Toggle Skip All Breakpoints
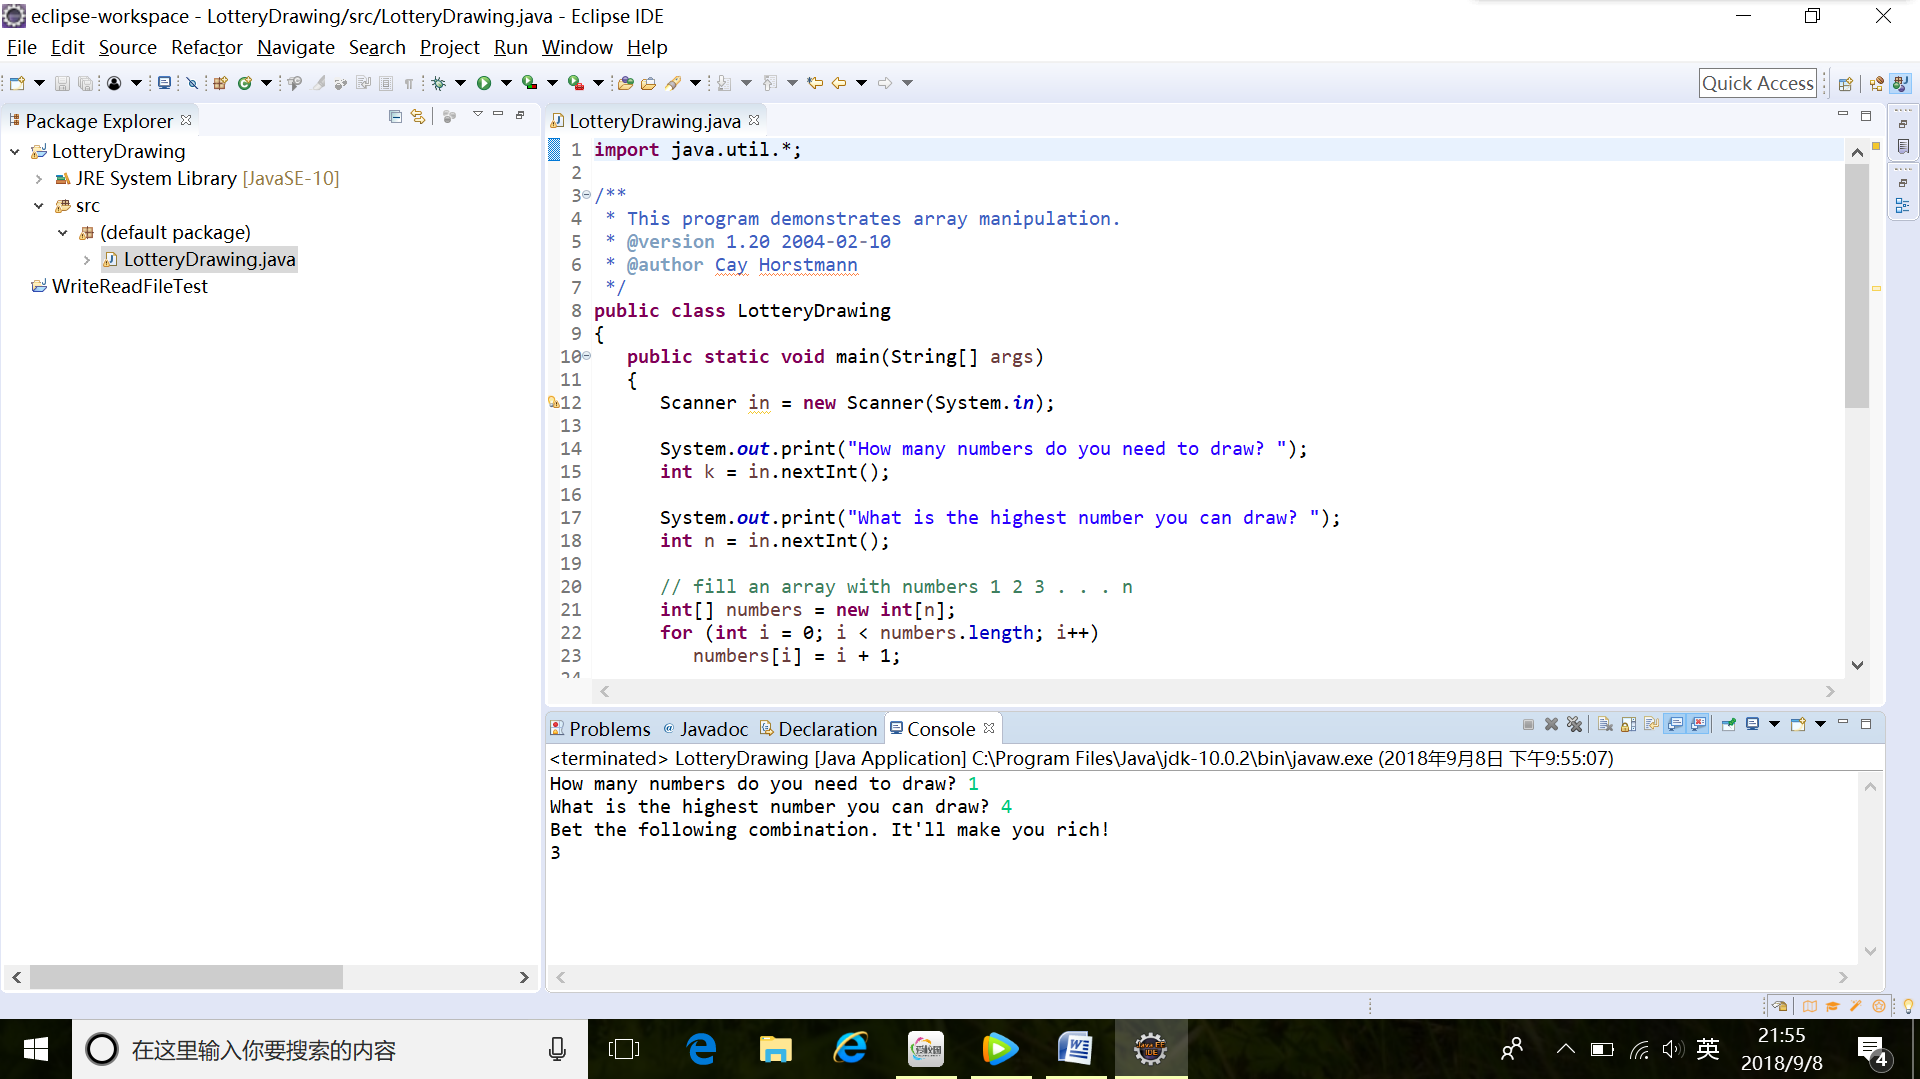1920x1079 pixels. tap(192, 83)
